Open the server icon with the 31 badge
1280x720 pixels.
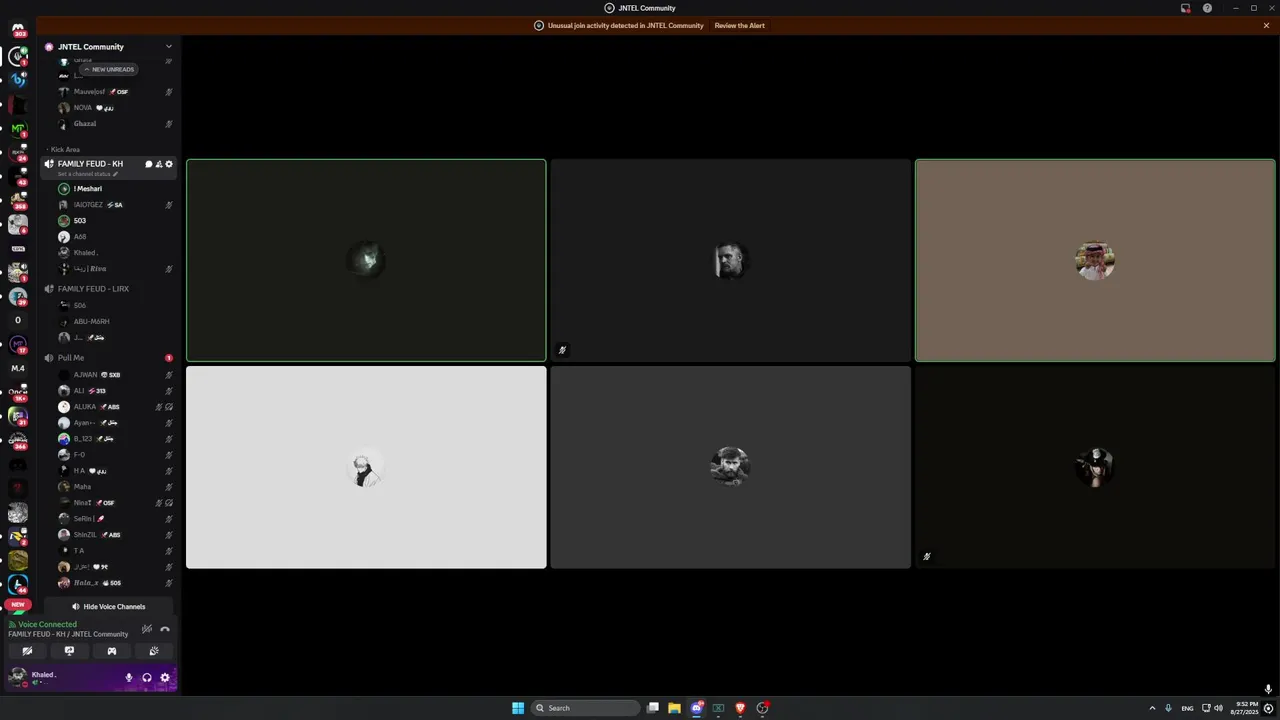pos(17,416)
